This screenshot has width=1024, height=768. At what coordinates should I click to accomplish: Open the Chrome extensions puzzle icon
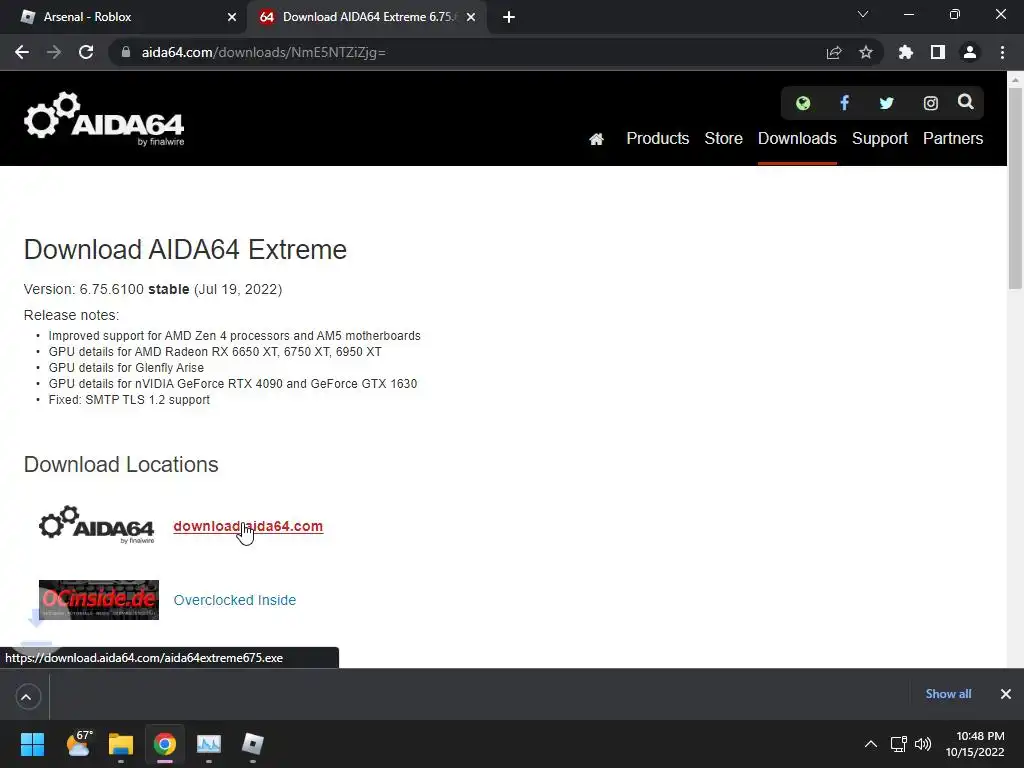tap(906, 52)
